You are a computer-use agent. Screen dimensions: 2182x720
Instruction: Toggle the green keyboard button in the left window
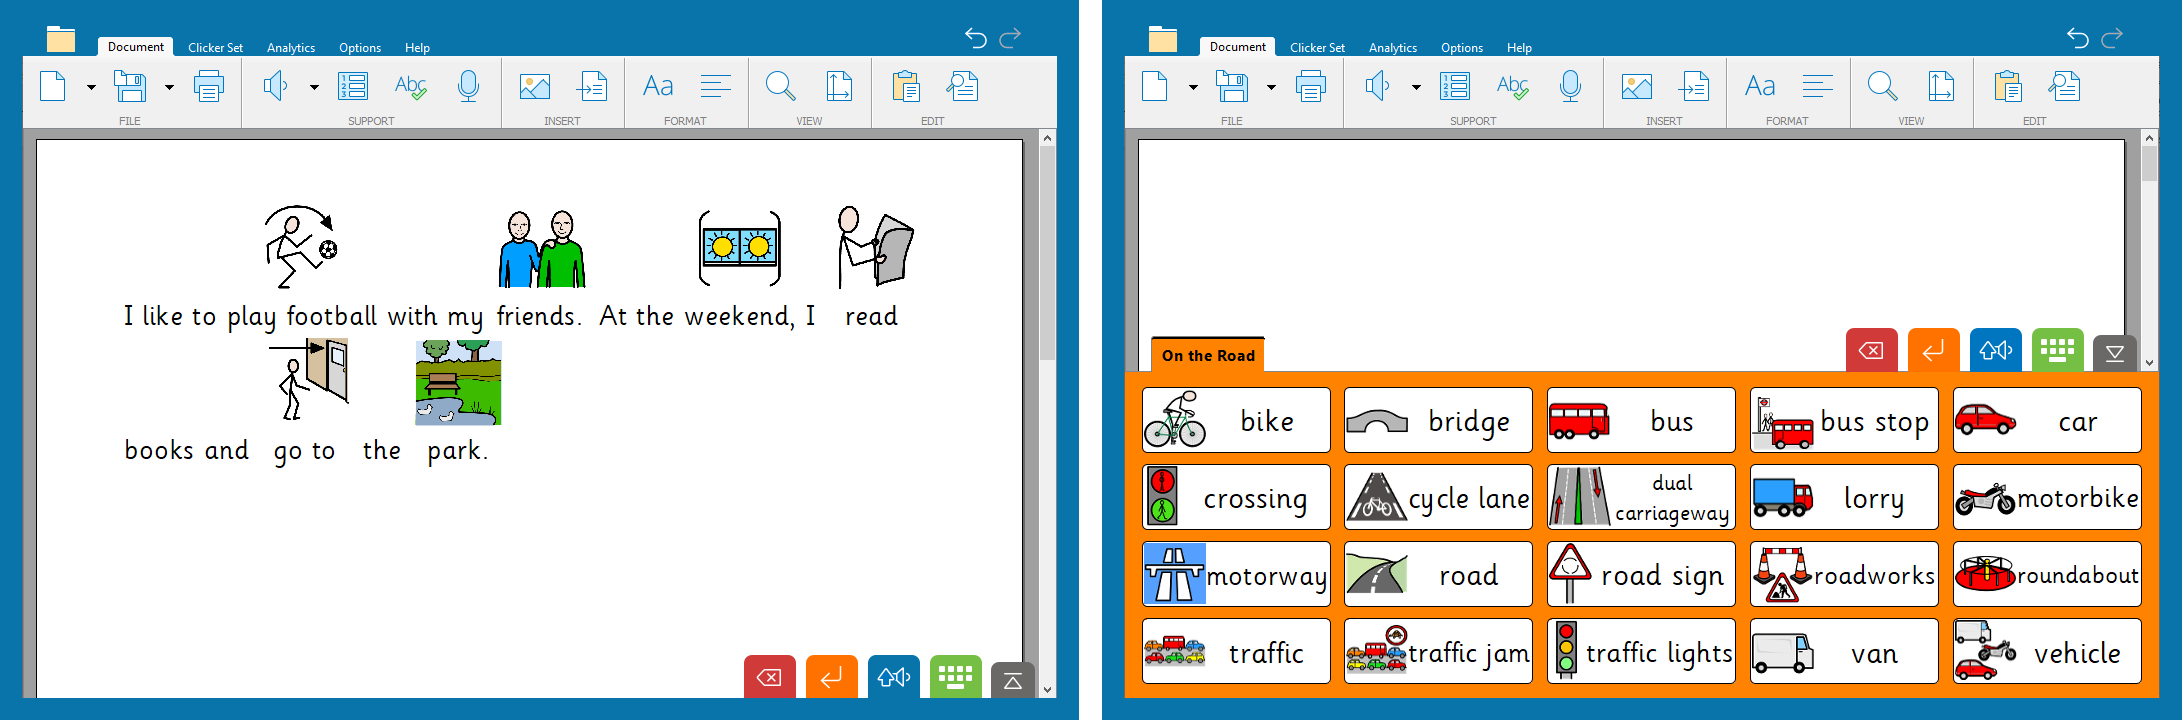[x=955, y=678]
